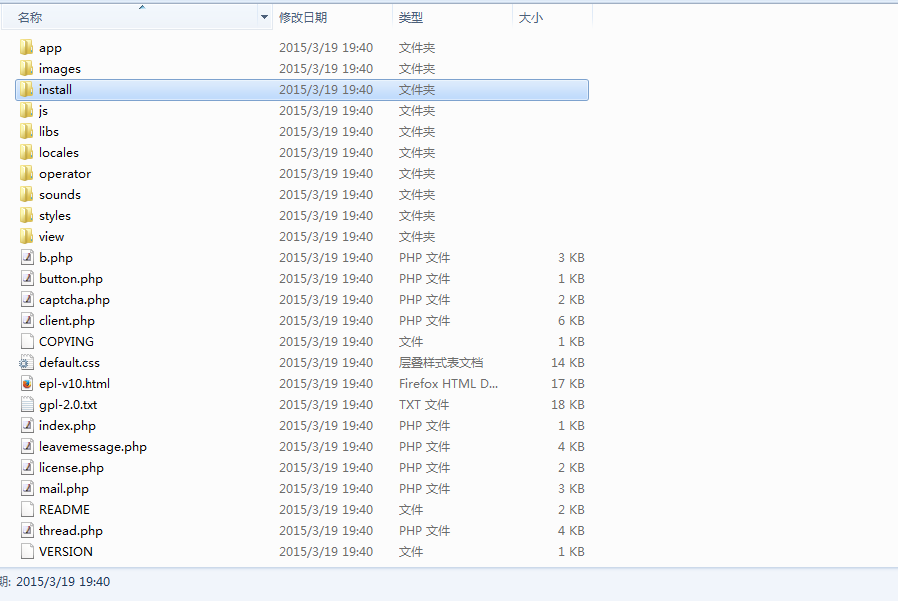Click the README file icon
The height and width of the screenshot is (601, 898).
[x=27, y=509]
